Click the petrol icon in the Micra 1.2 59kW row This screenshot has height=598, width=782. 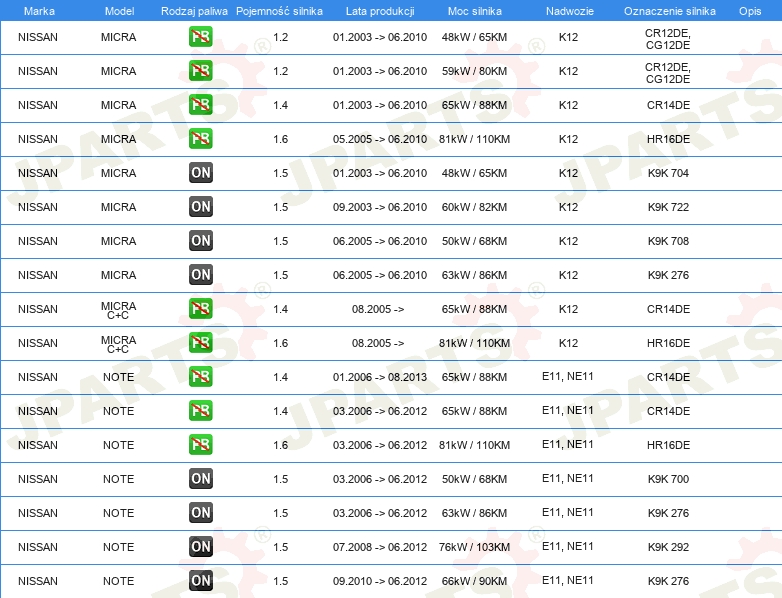pyautogui.click(x=200, y=71)
